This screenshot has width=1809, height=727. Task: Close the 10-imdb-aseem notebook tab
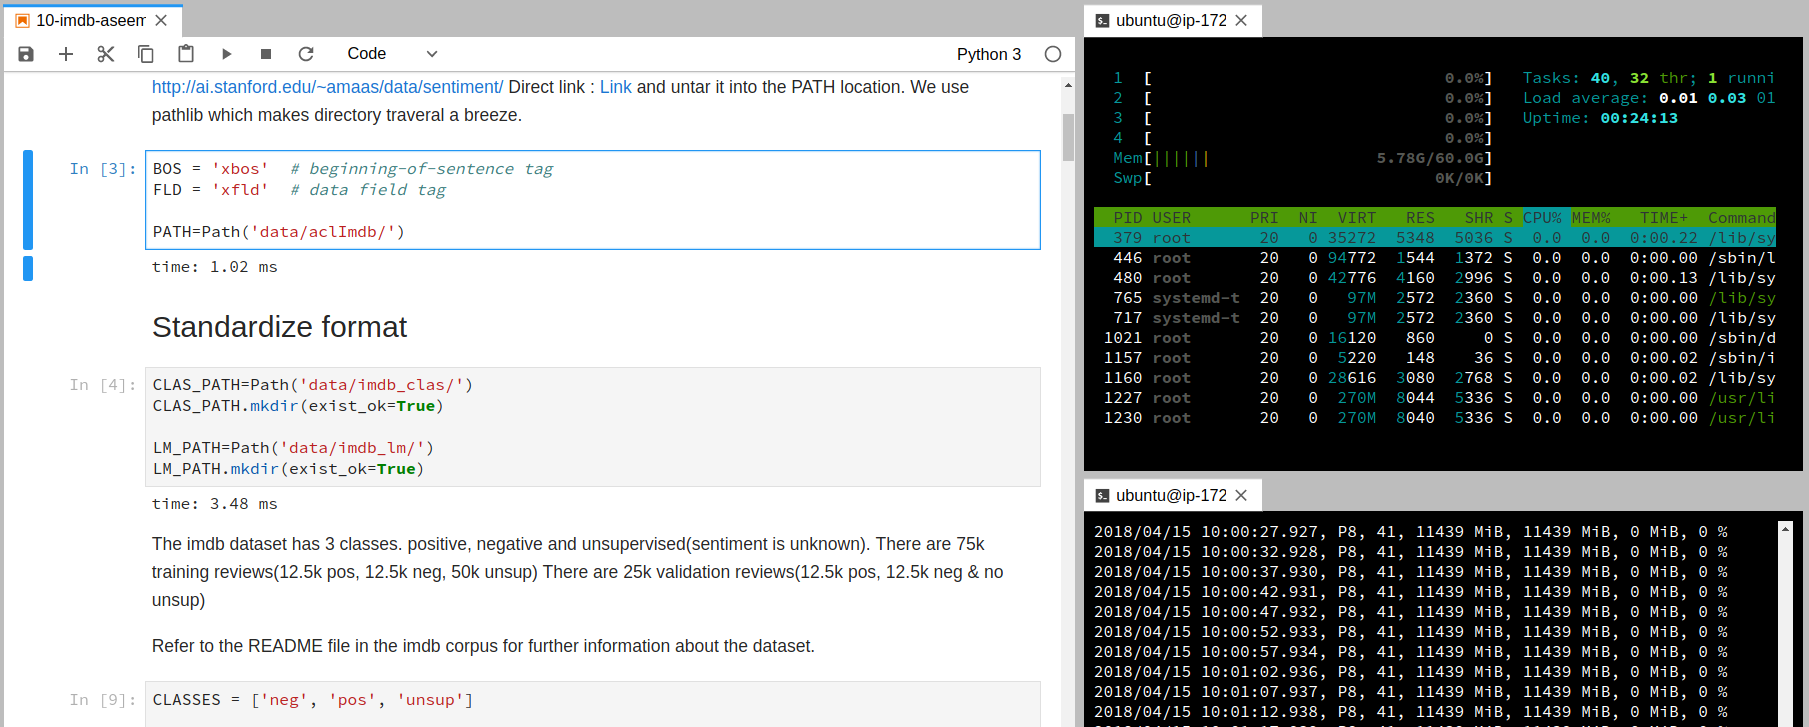[161, 20]
